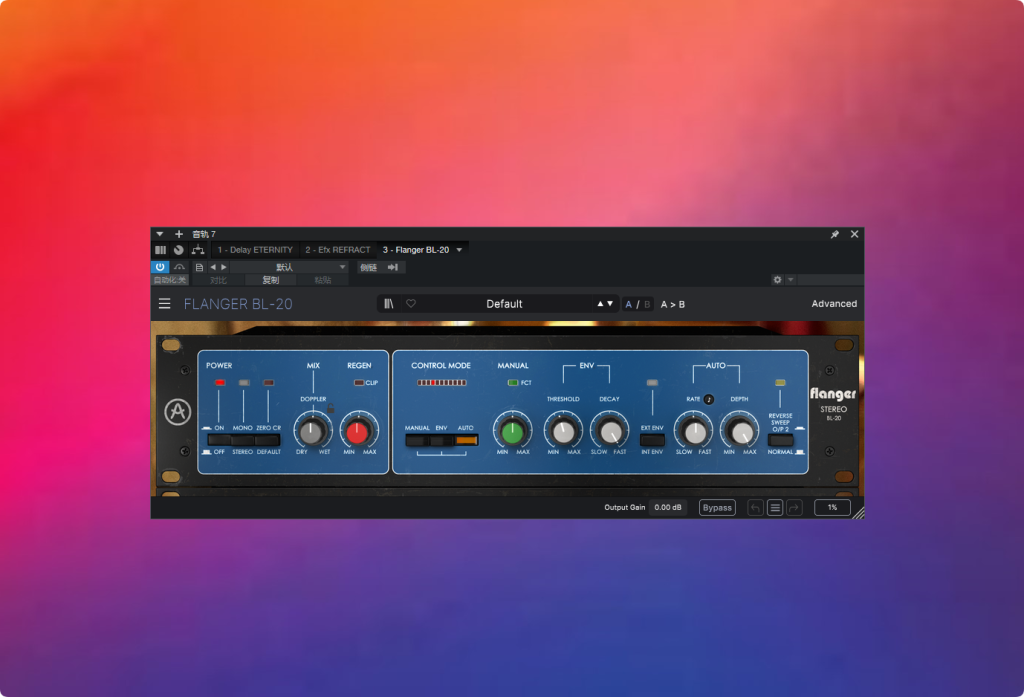Click the AUTO RATE knob
Viewport: 1024px width, 697px height.
pyautogui.click(x=694, y=431)
